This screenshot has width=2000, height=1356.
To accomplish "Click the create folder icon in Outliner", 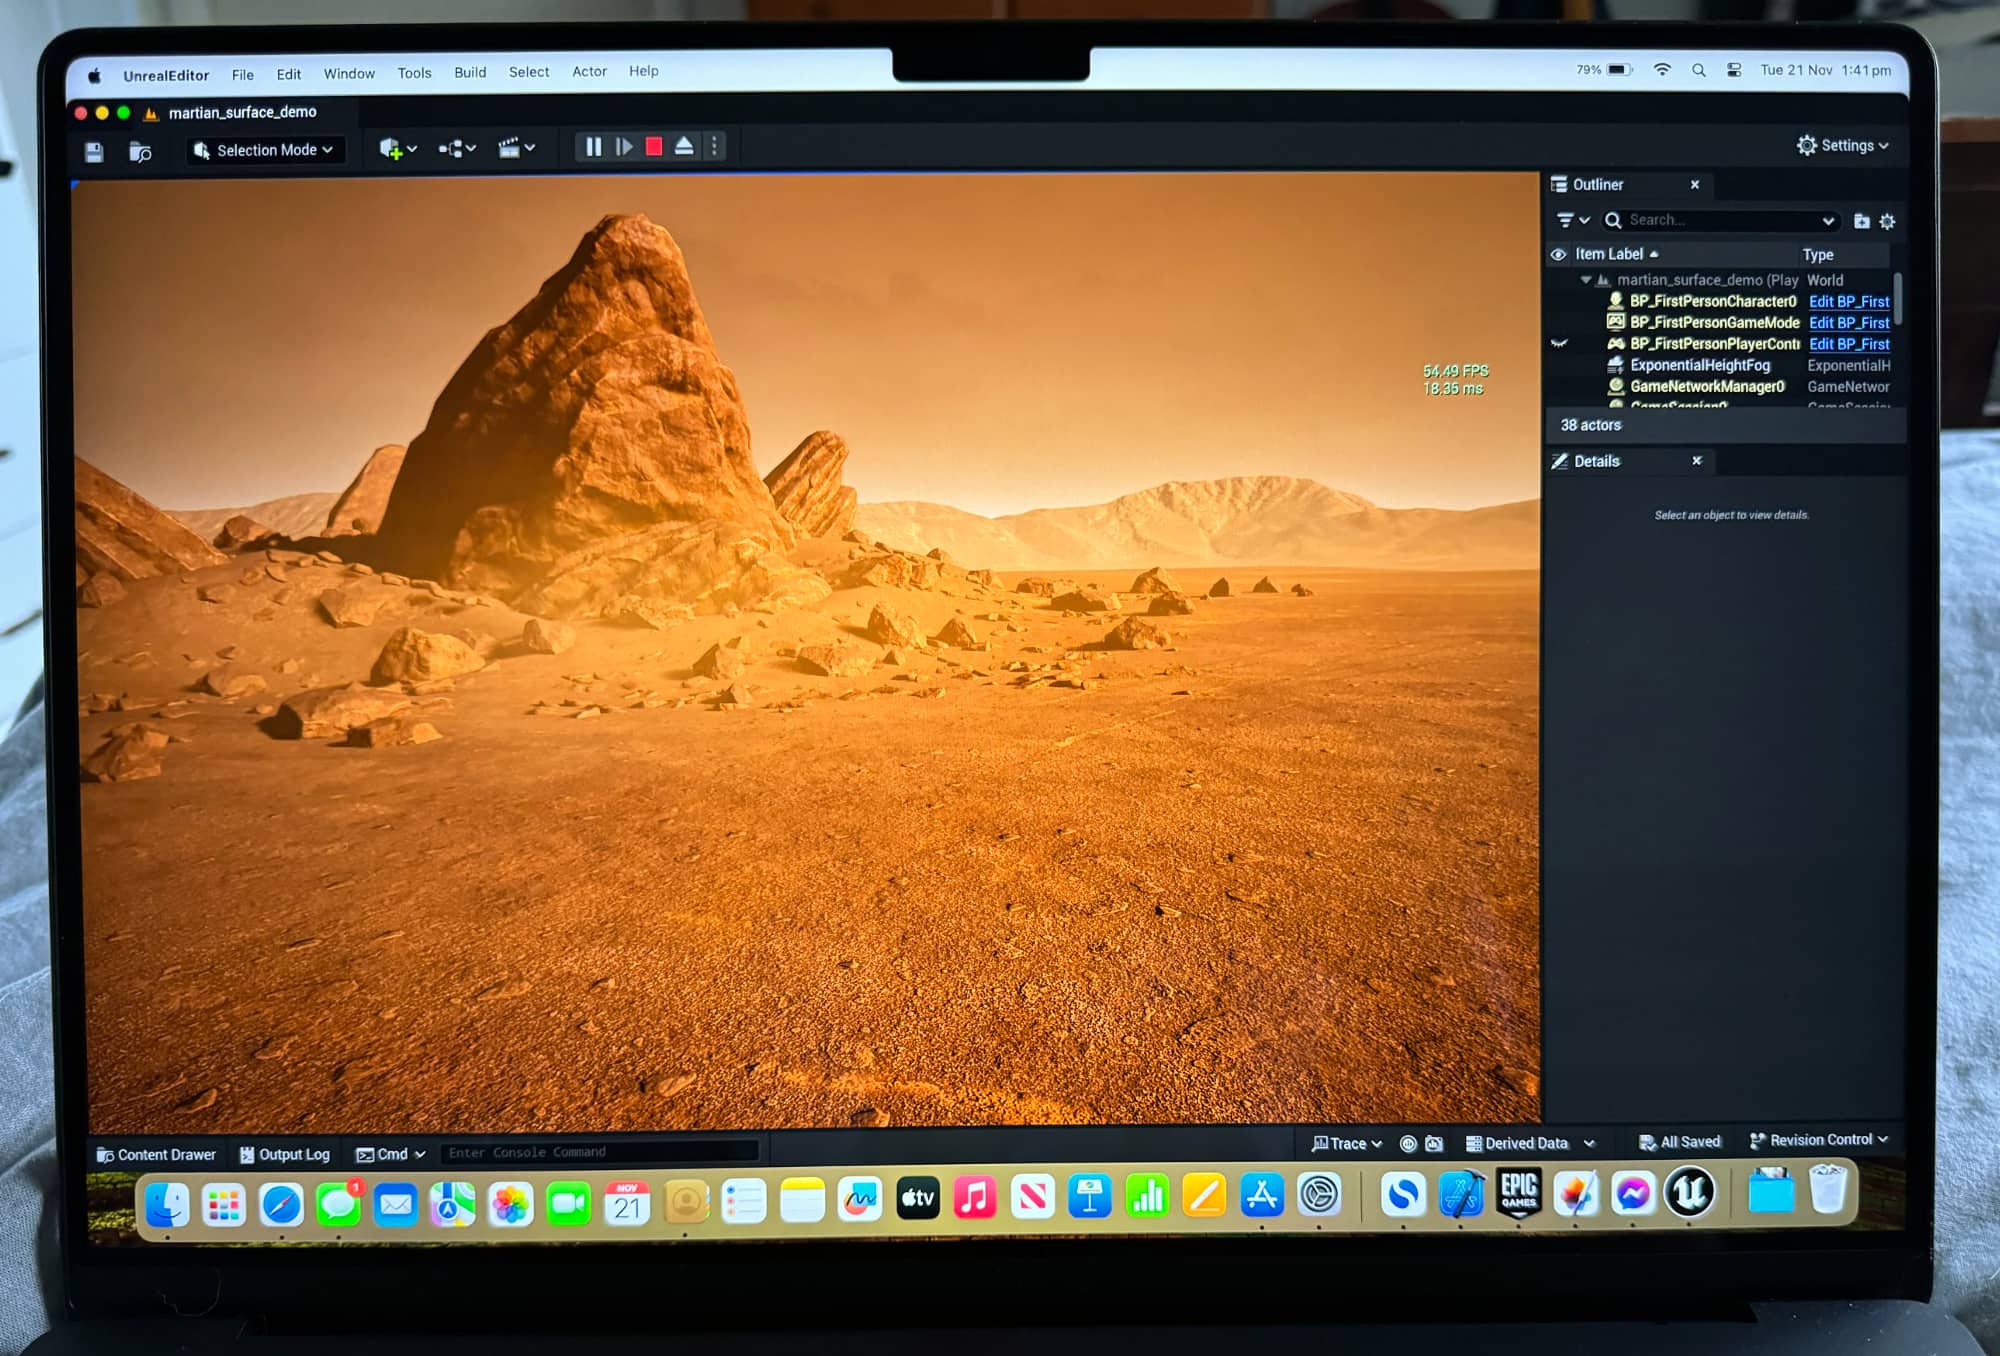I will (1861, 221).
